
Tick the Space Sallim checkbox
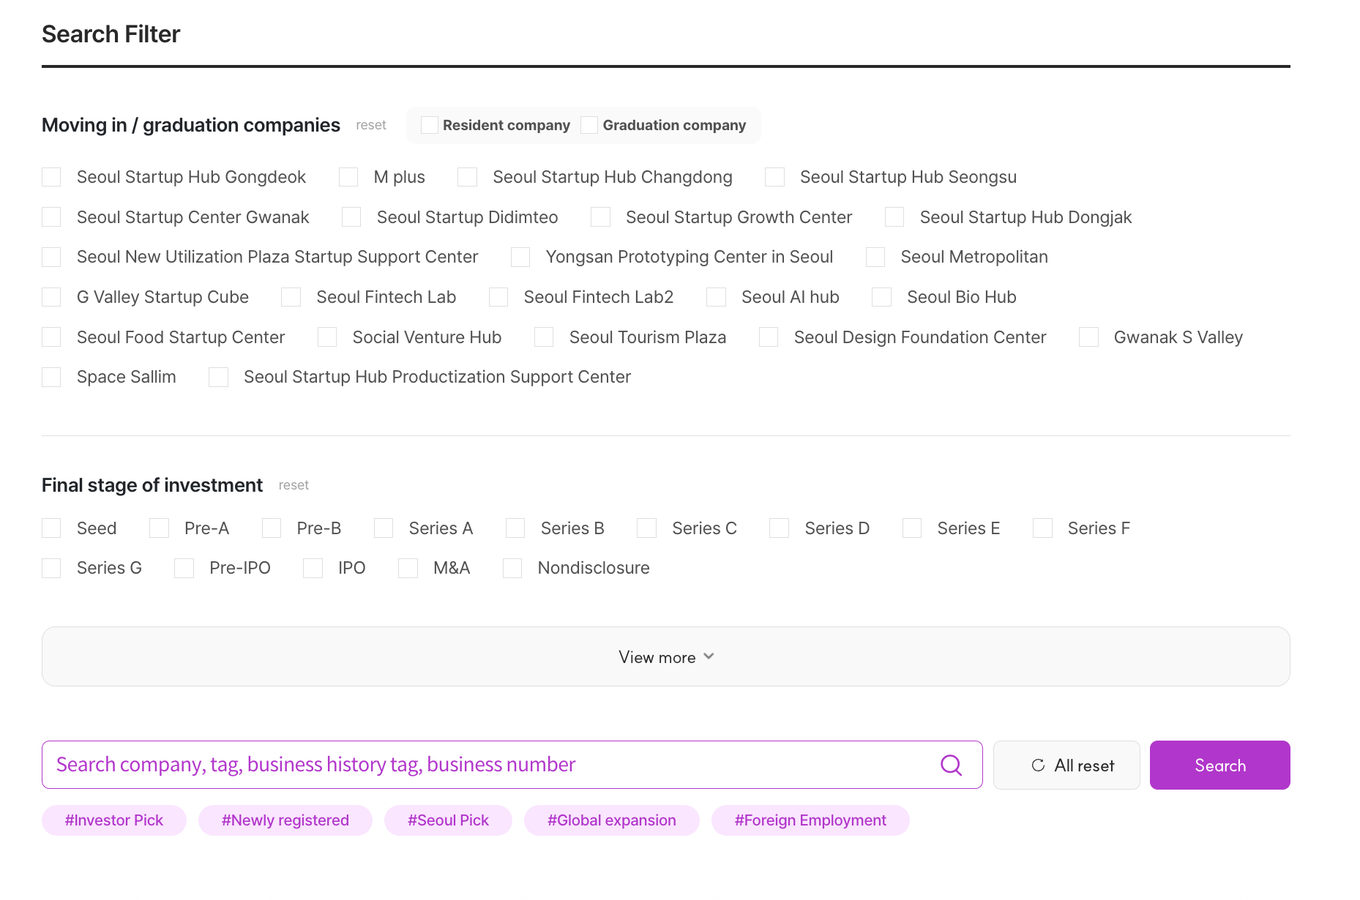[52, 377]
